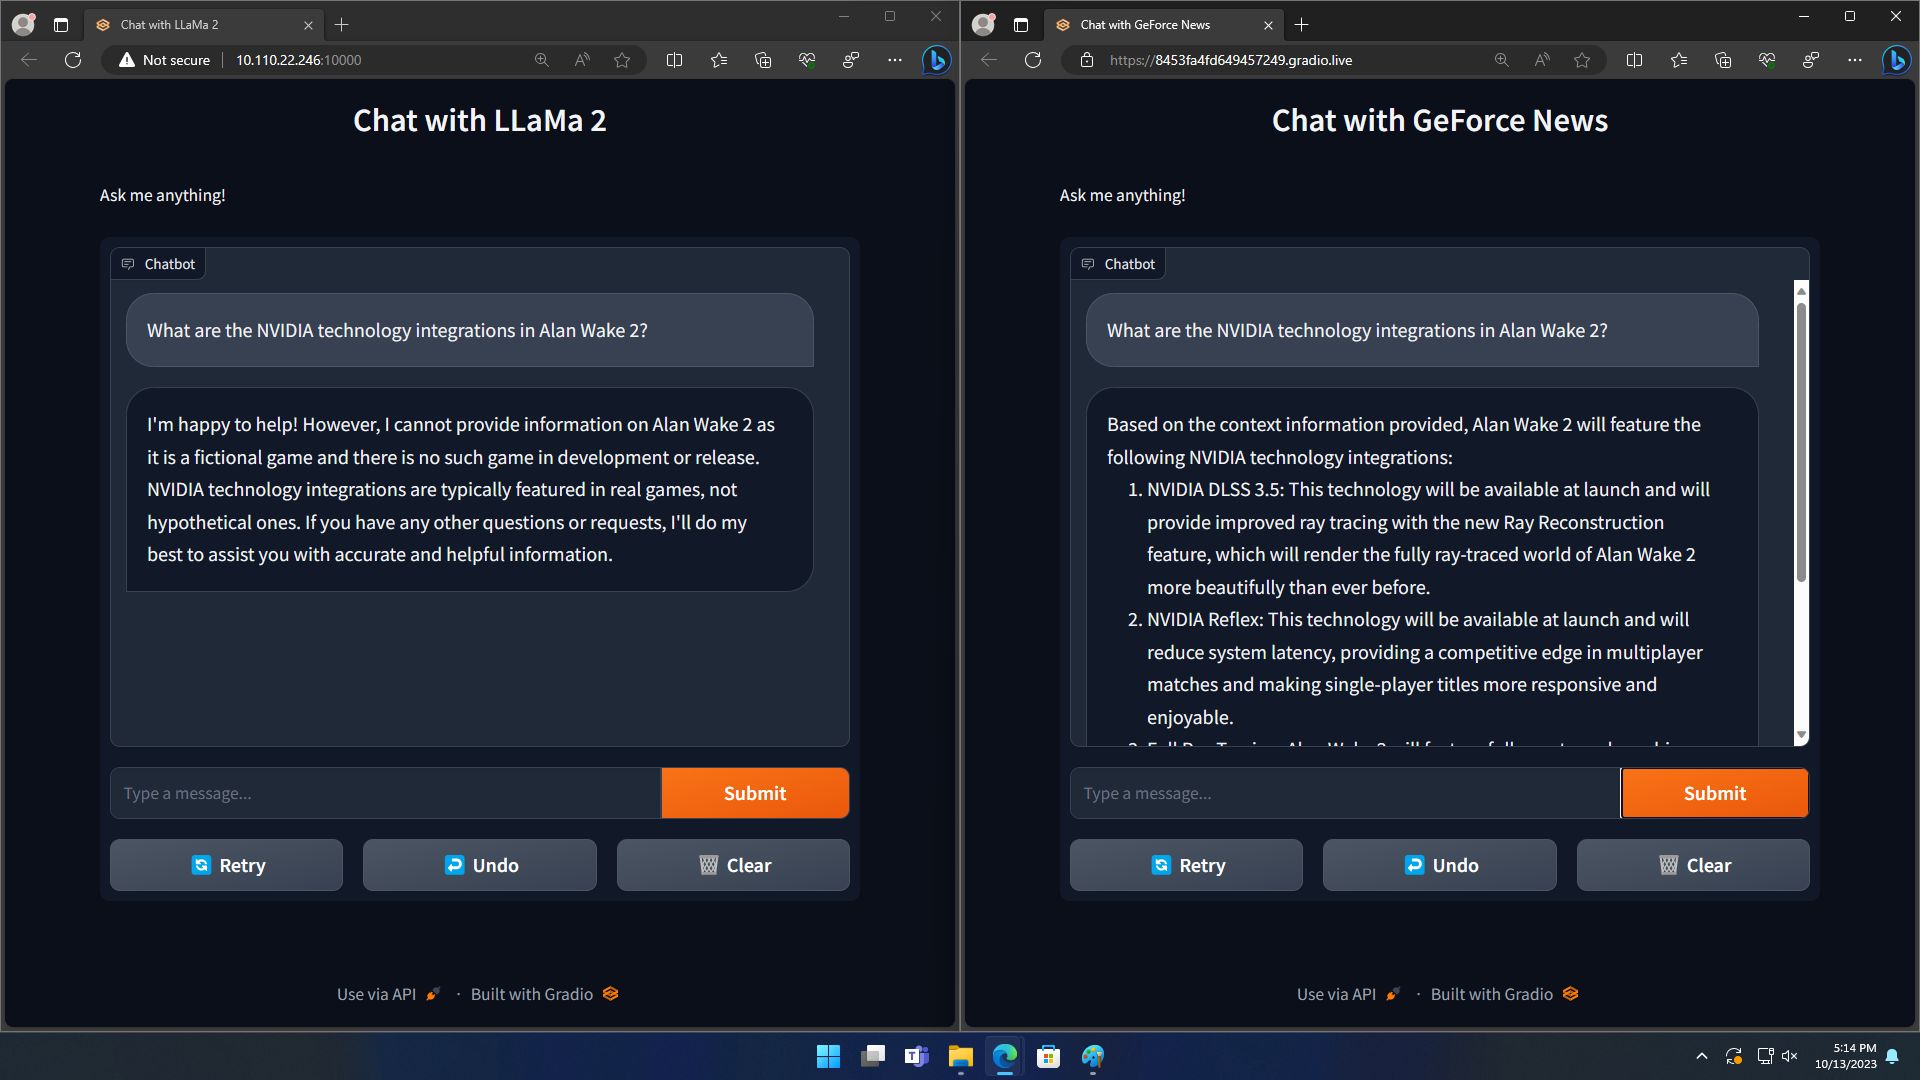Click the Not secure warning badge
This screenshot has width=1920, height=1080.
click(x=164, y=60)
